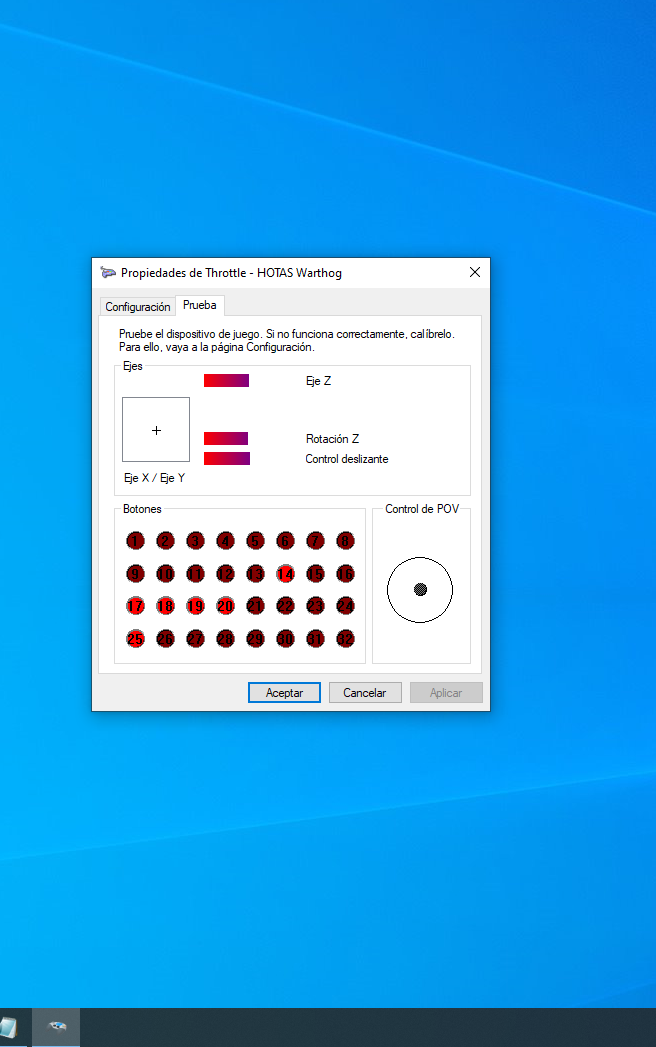656x1047 pixels.
Task: Click the 'Control deslizante' label
Action: [x=347, y=459]
